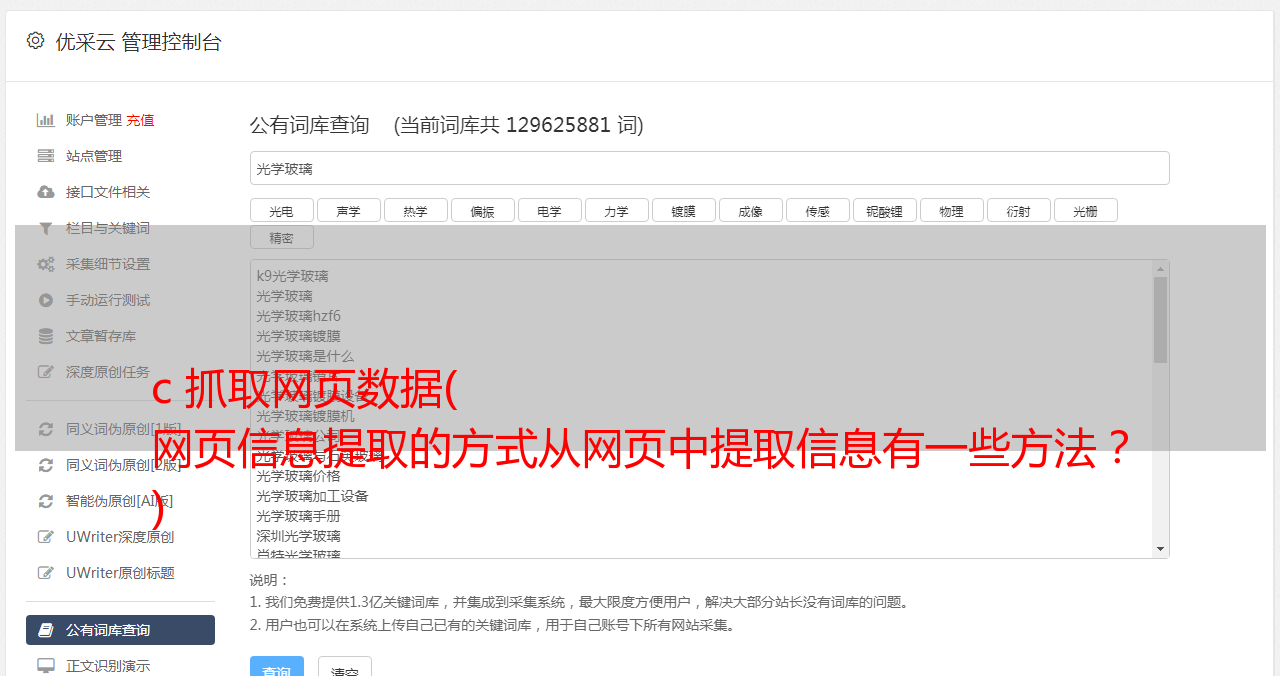1280x676 pixels.
Task: Select k9光学玻璃 in results list
Action: (292, 276)
